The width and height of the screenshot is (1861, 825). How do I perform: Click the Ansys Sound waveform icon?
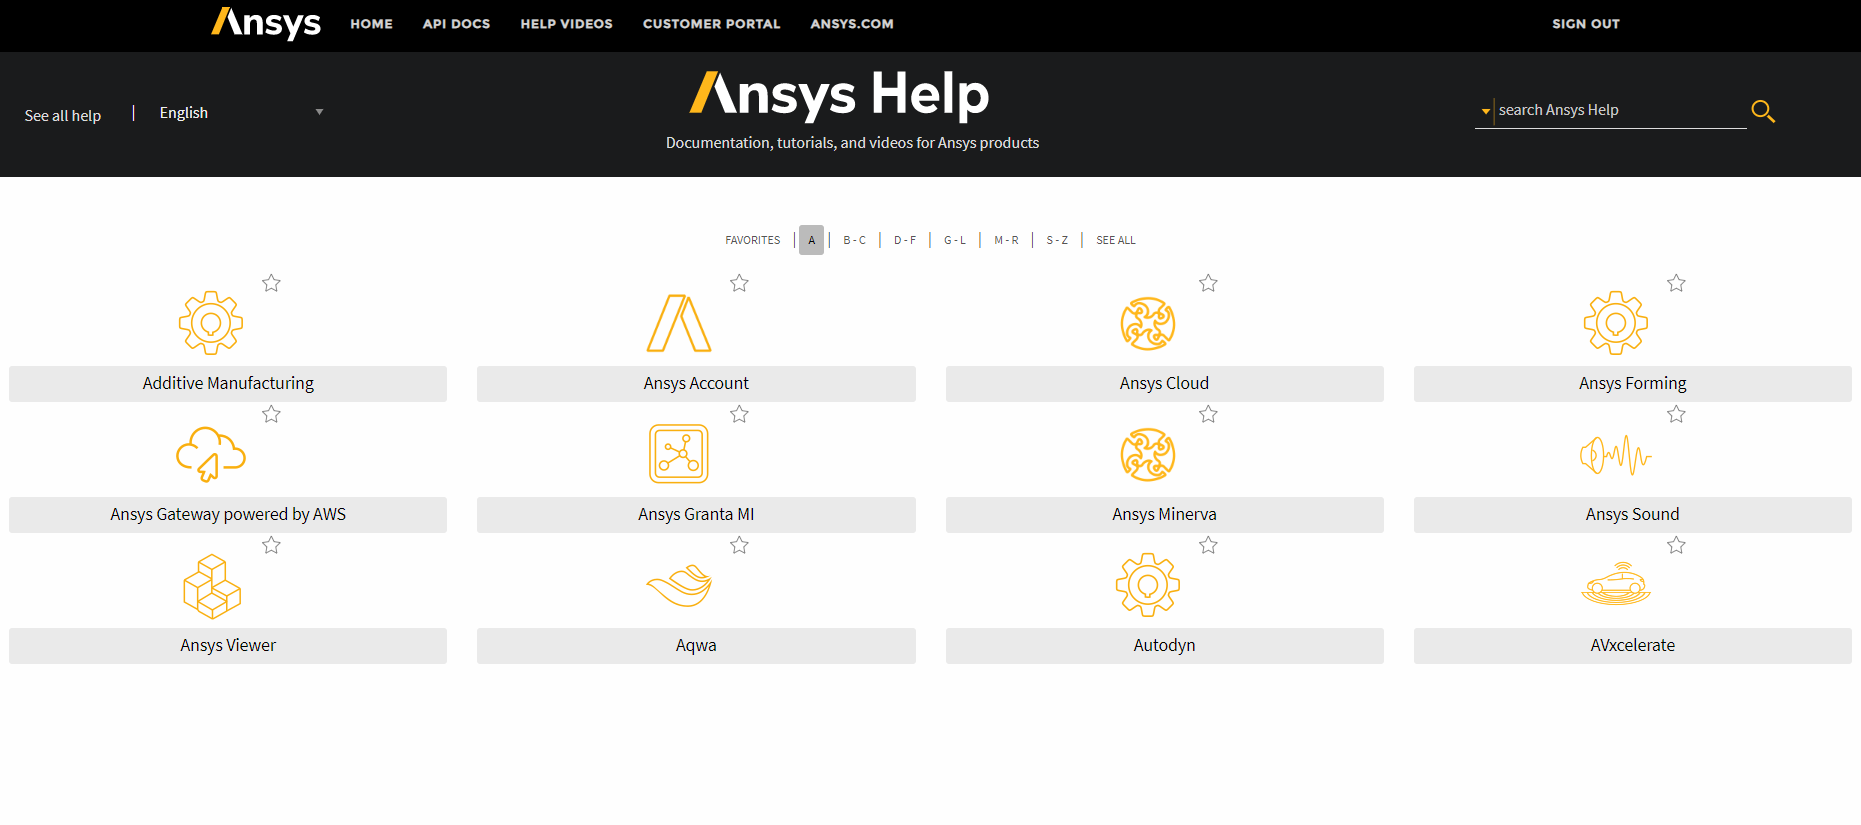click(1615, 456)
